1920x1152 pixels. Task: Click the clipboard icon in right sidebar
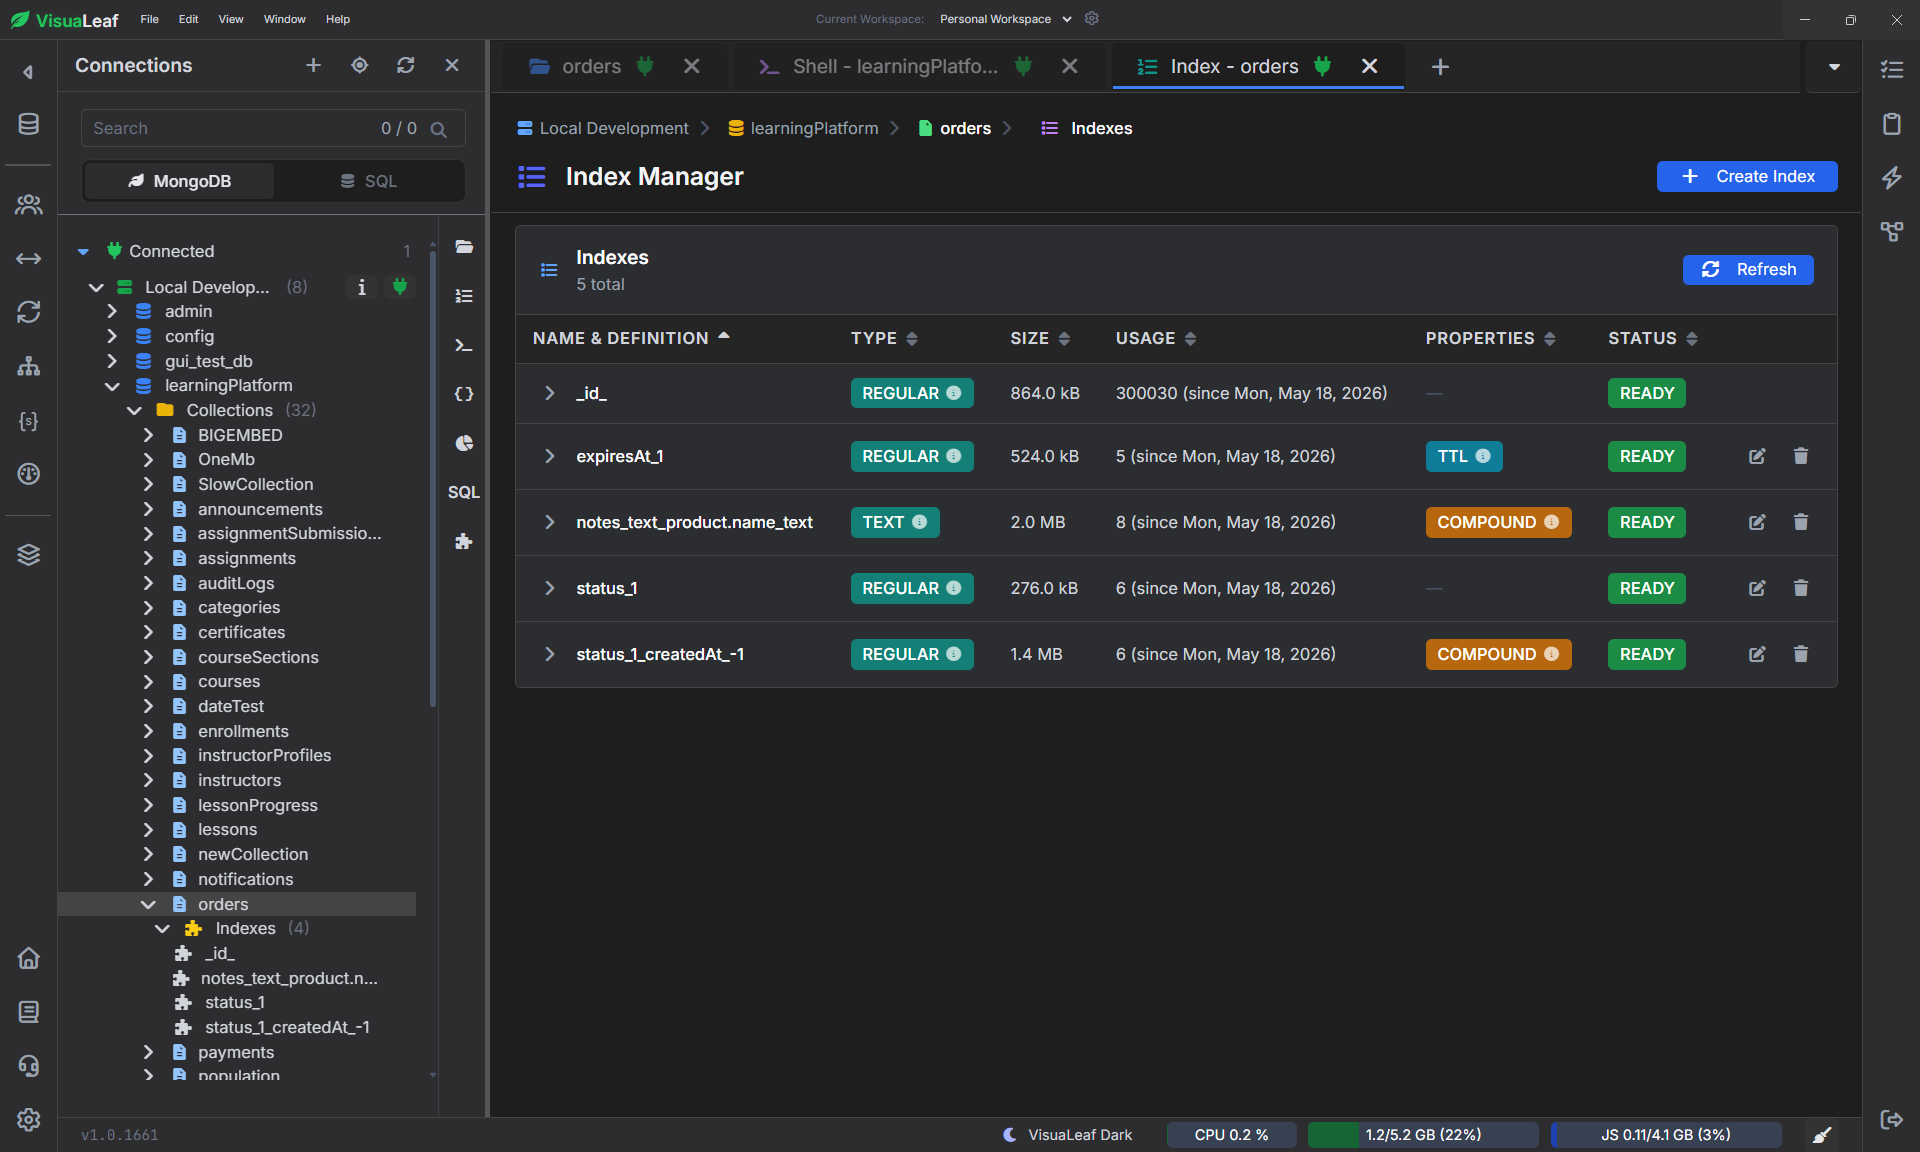point(1892,124)
